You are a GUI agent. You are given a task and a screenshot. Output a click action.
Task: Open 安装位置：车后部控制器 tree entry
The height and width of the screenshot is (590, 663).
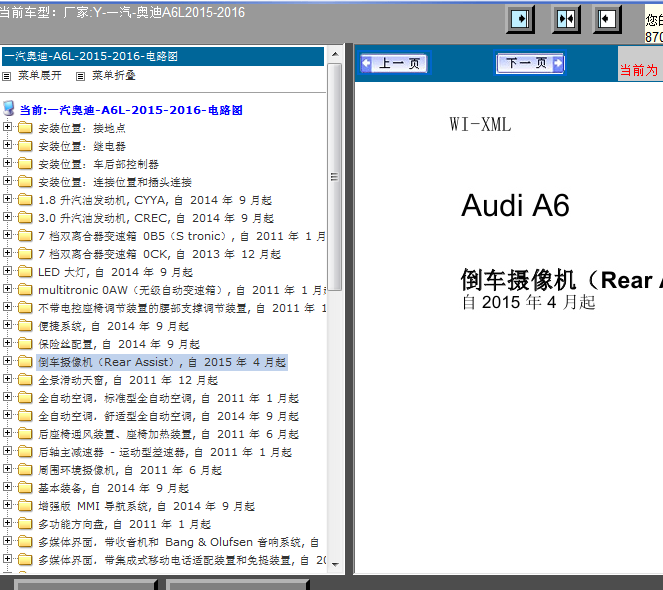coord(99,164)
